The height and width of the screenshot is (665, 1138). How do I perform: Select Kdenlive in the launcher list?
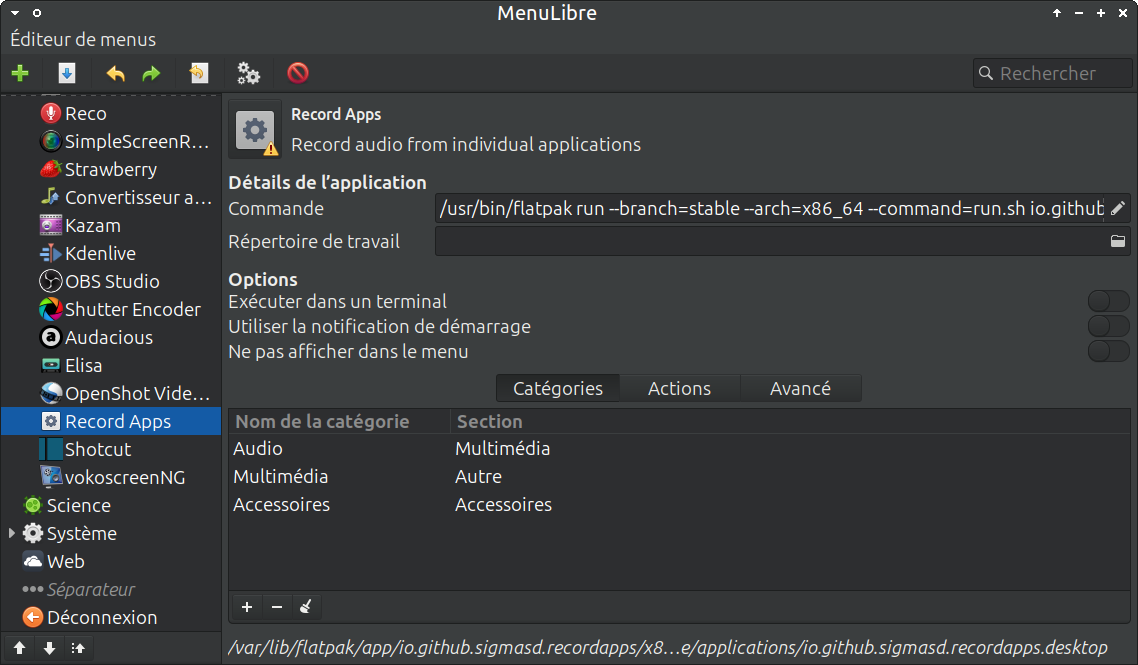pyautogui.click(x=111, y=253)
